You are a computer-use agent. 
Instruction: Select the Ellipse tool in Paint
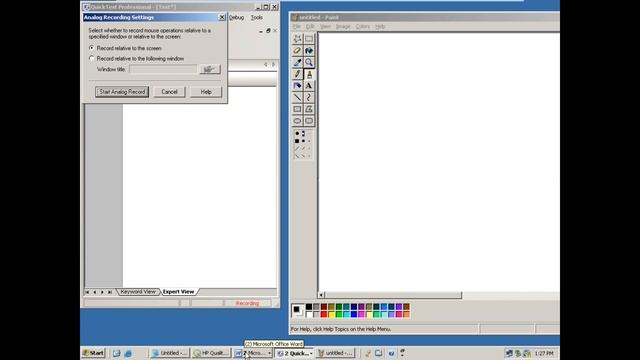point(297,121)
